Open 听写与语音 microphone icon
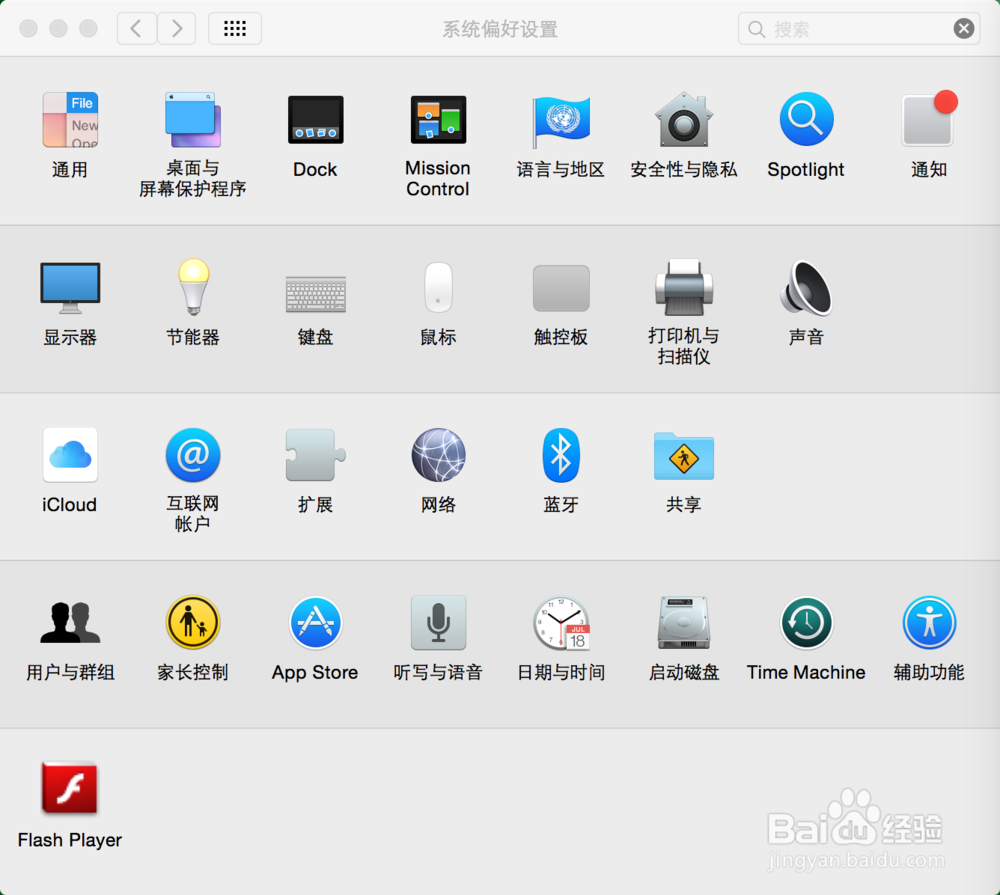This screenshot has width=1000, height=895. pyautogui.click(x=438, y=622)
